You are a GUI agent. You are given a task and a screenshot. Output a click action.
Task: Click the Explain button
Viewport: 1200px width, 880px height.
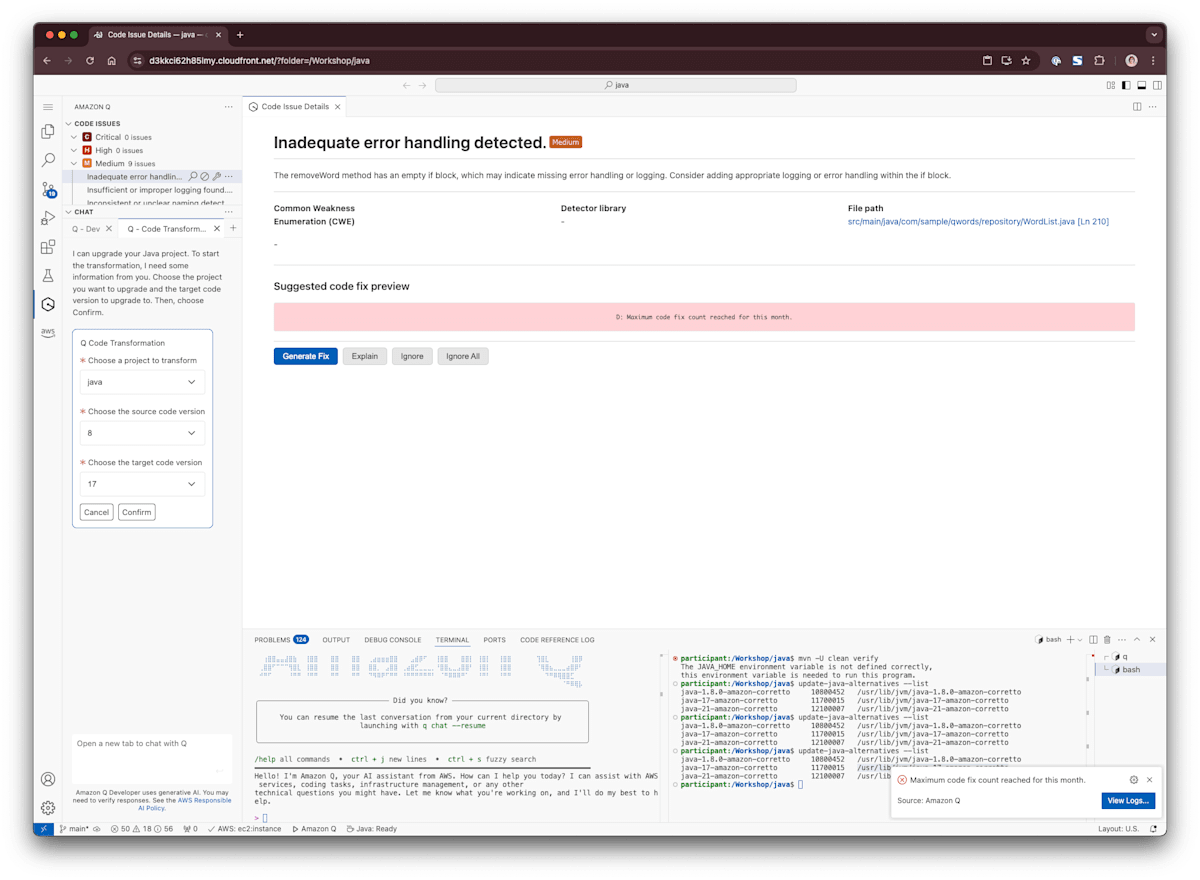(365, 356)
